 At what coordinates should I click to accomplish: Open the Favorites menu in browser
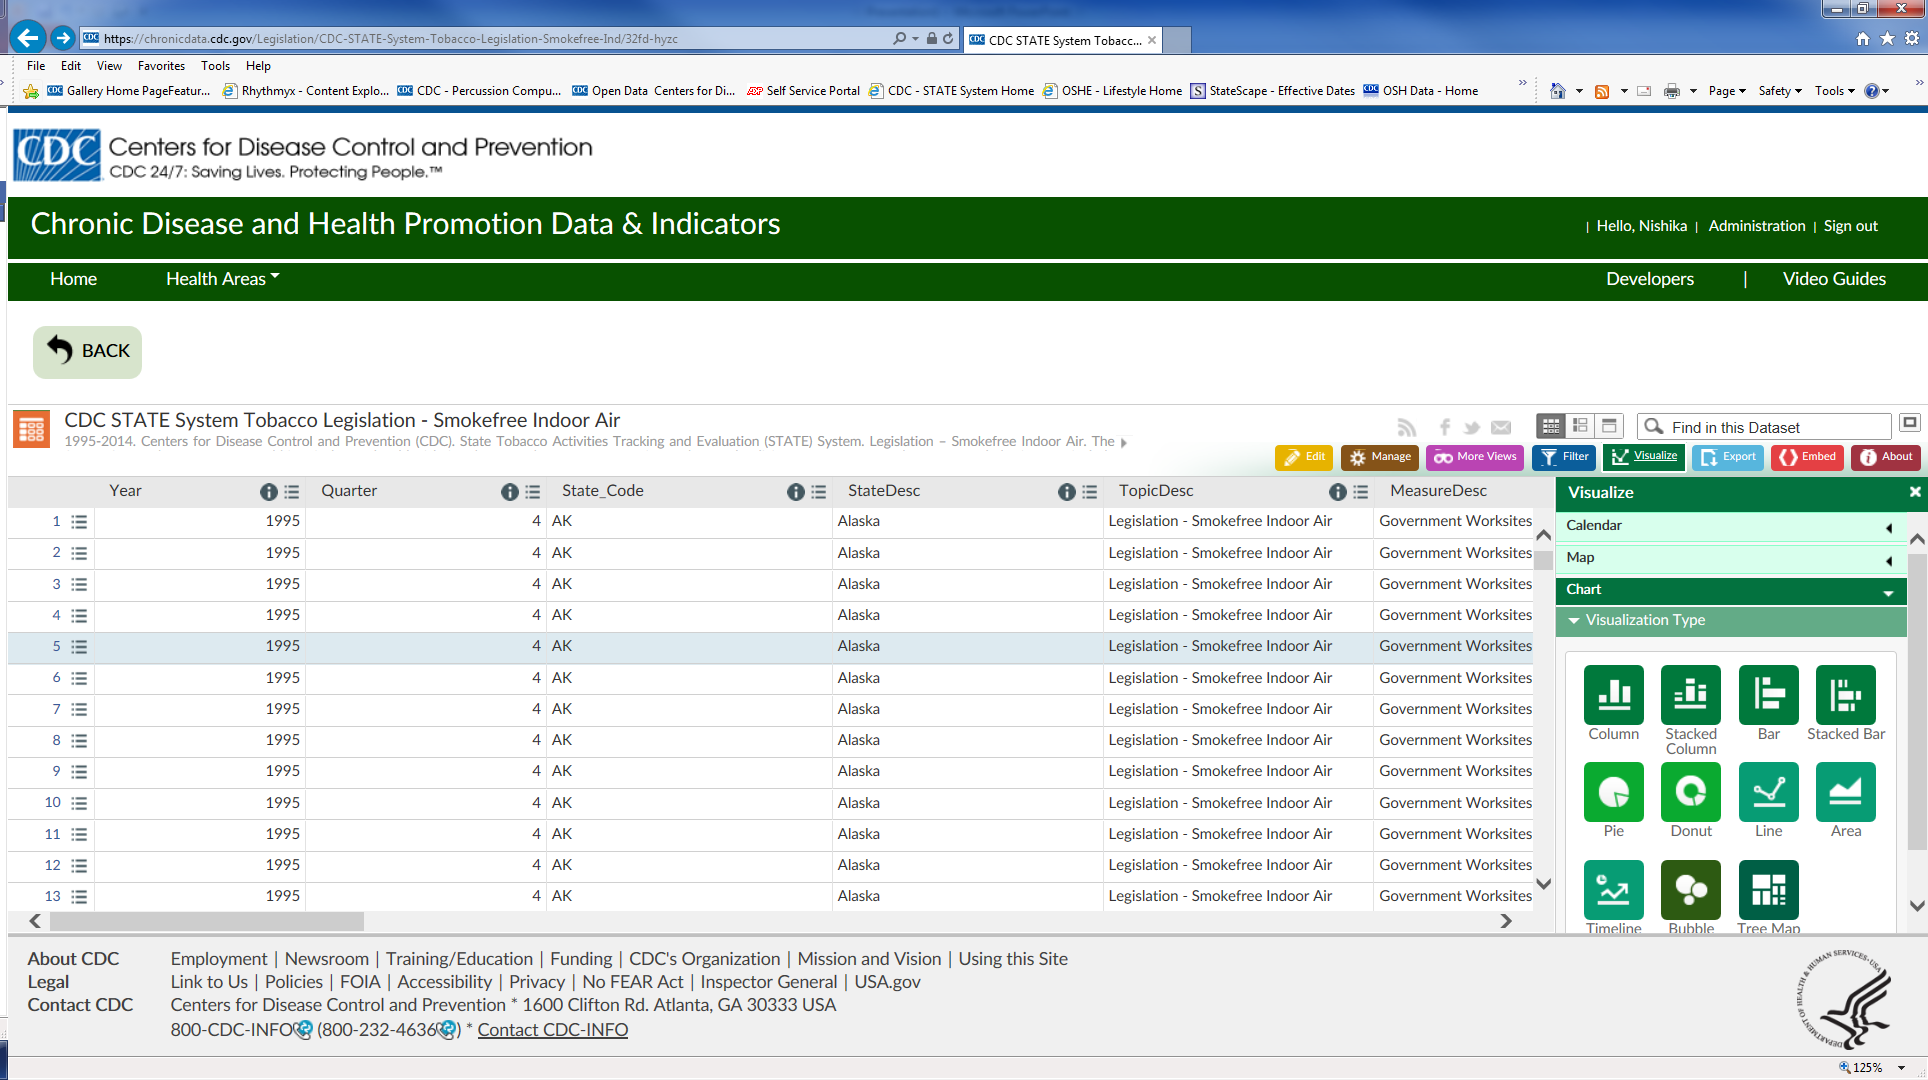coord(161,66)
